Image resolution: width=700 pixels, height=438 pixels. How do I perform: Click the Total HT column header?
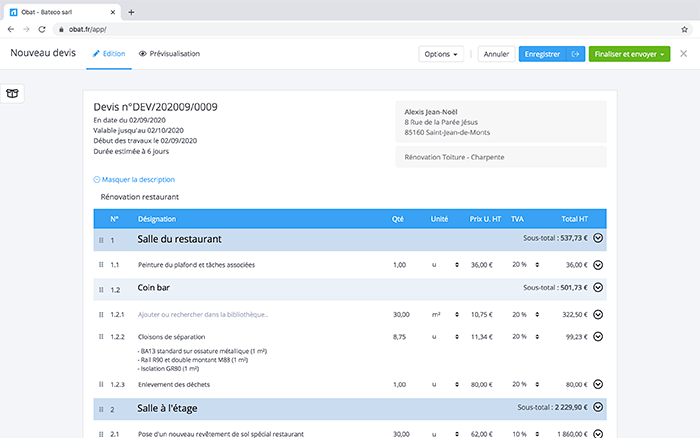[x=575, y=219]
